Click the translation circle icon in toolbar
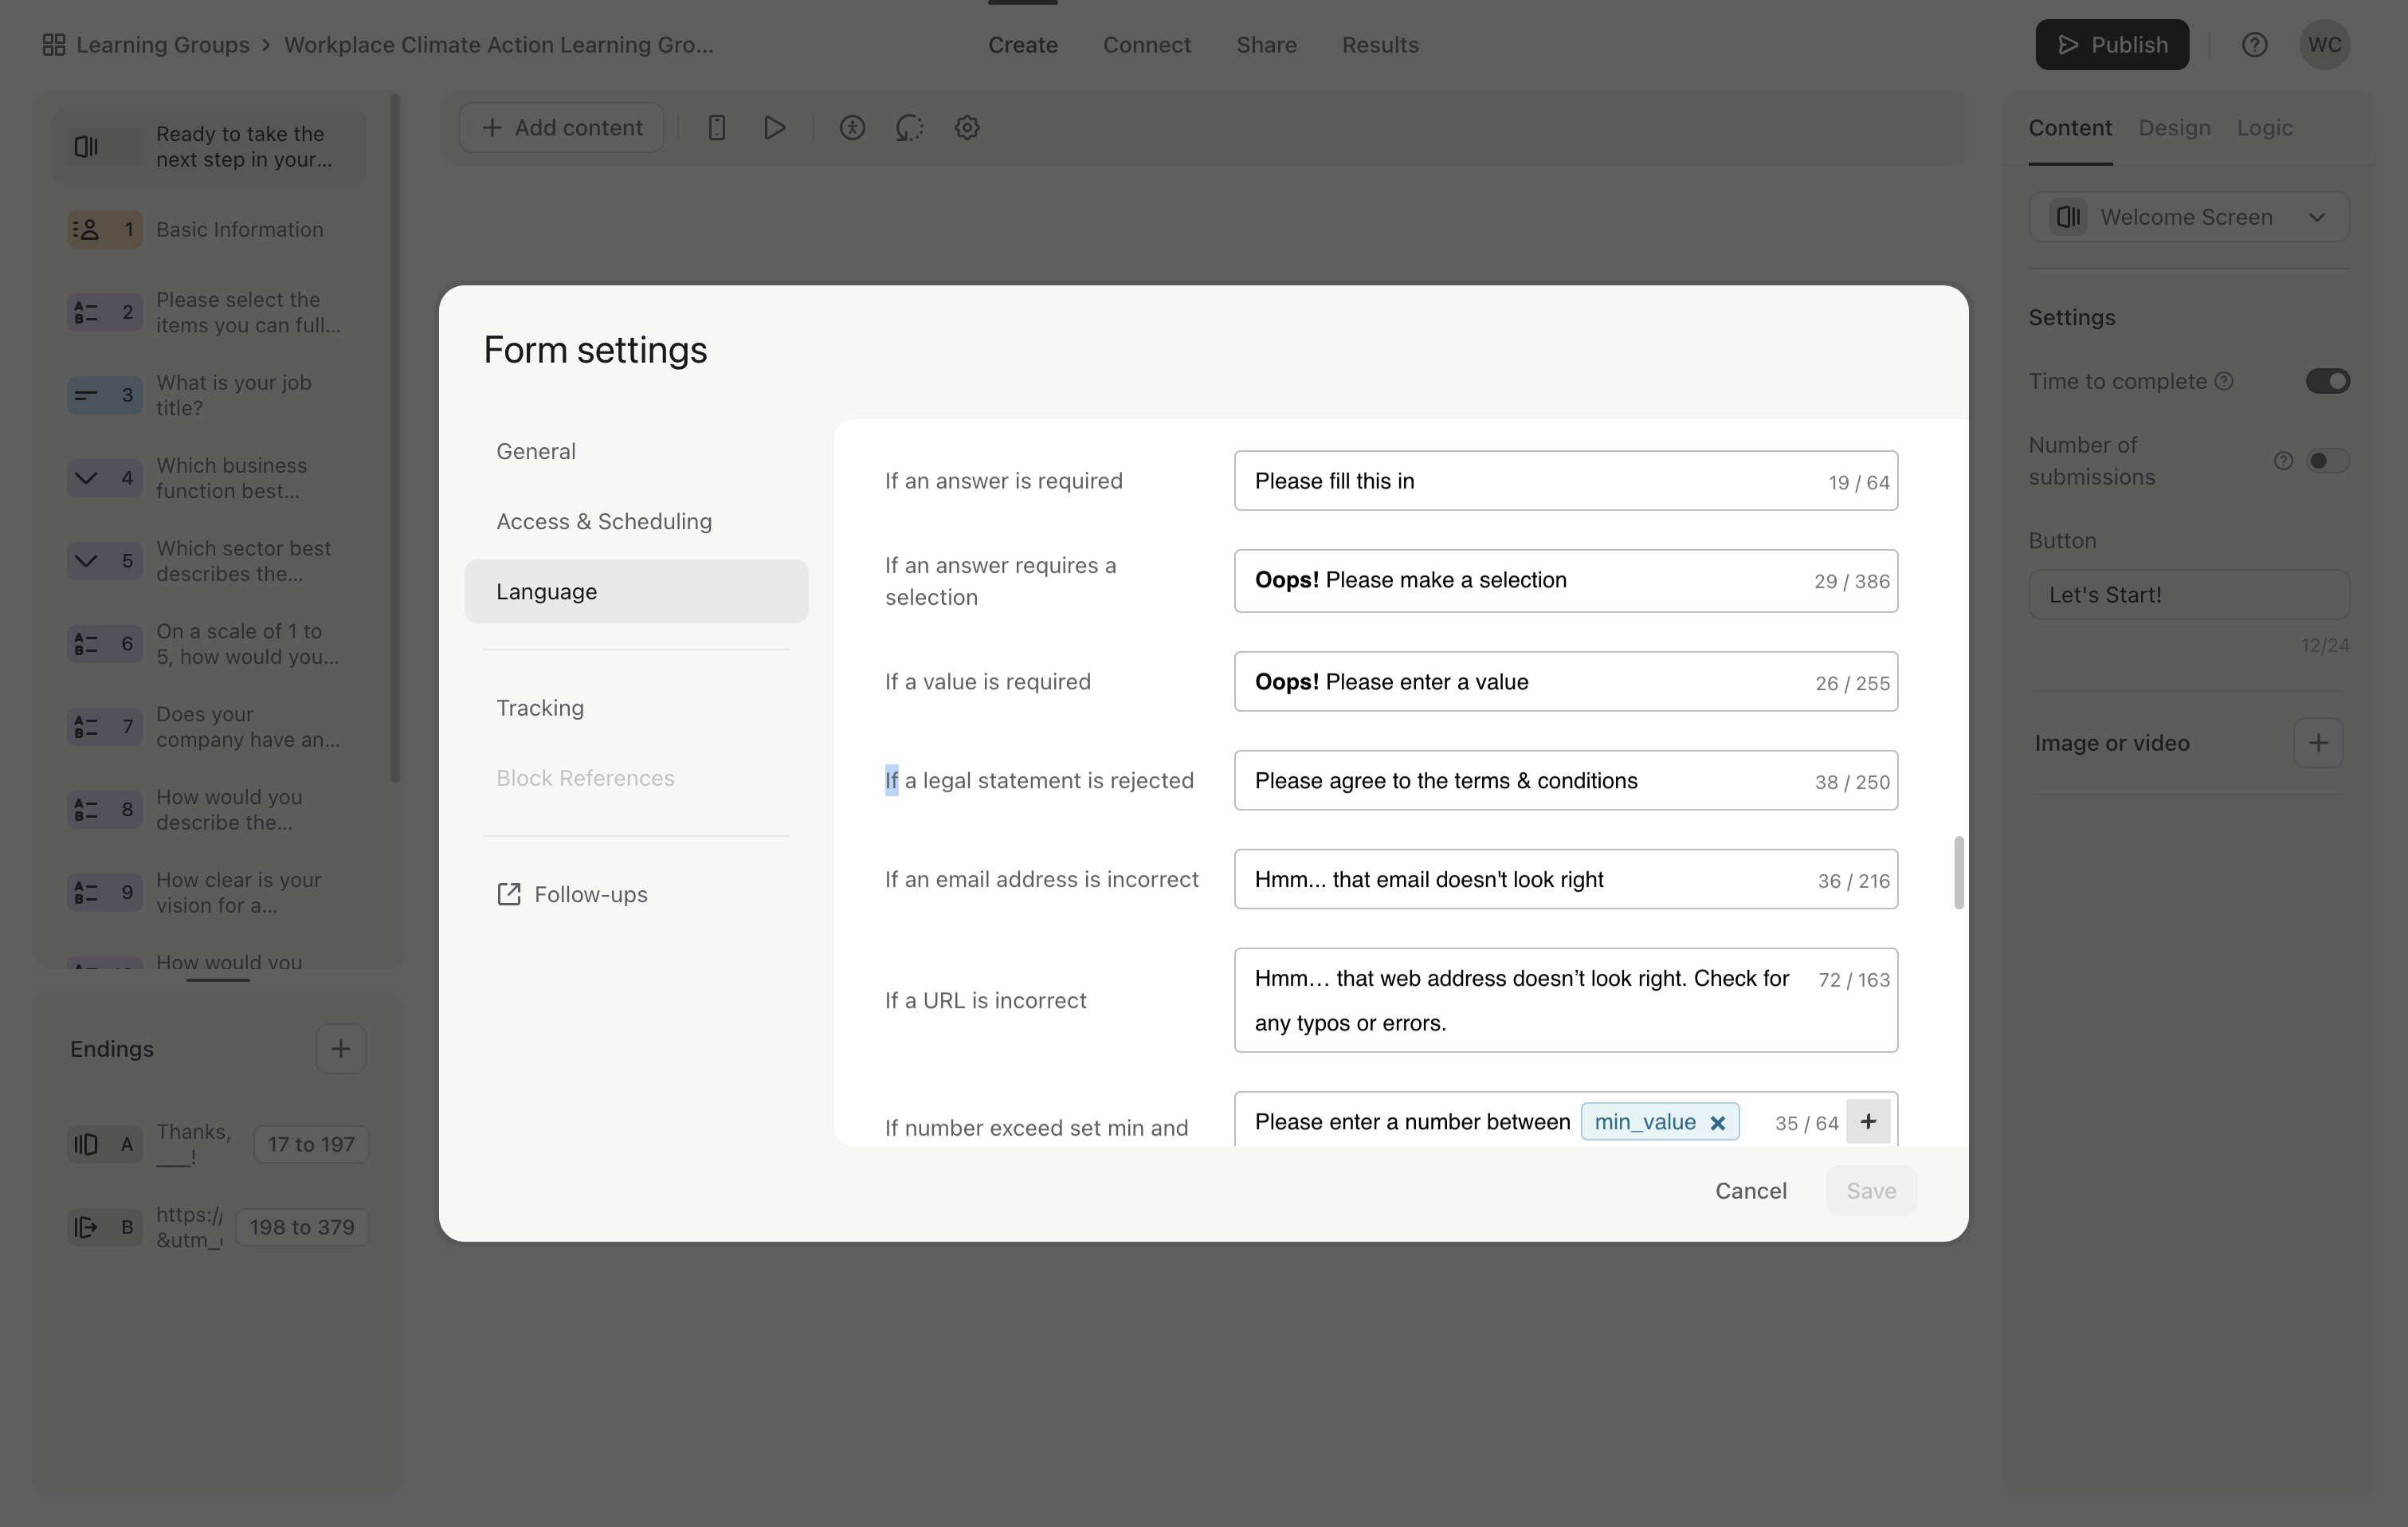 (x=909, y=128)
